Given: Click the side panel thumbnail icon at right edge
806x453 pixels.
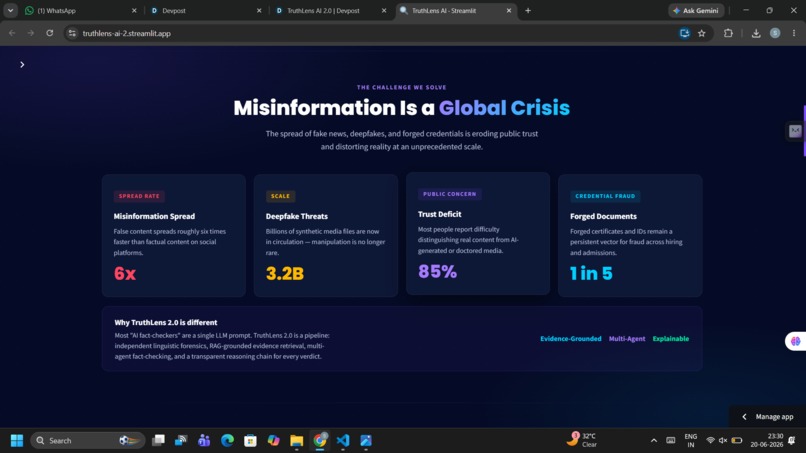Looking at the screenshot, I should click(x=795, y=131).
